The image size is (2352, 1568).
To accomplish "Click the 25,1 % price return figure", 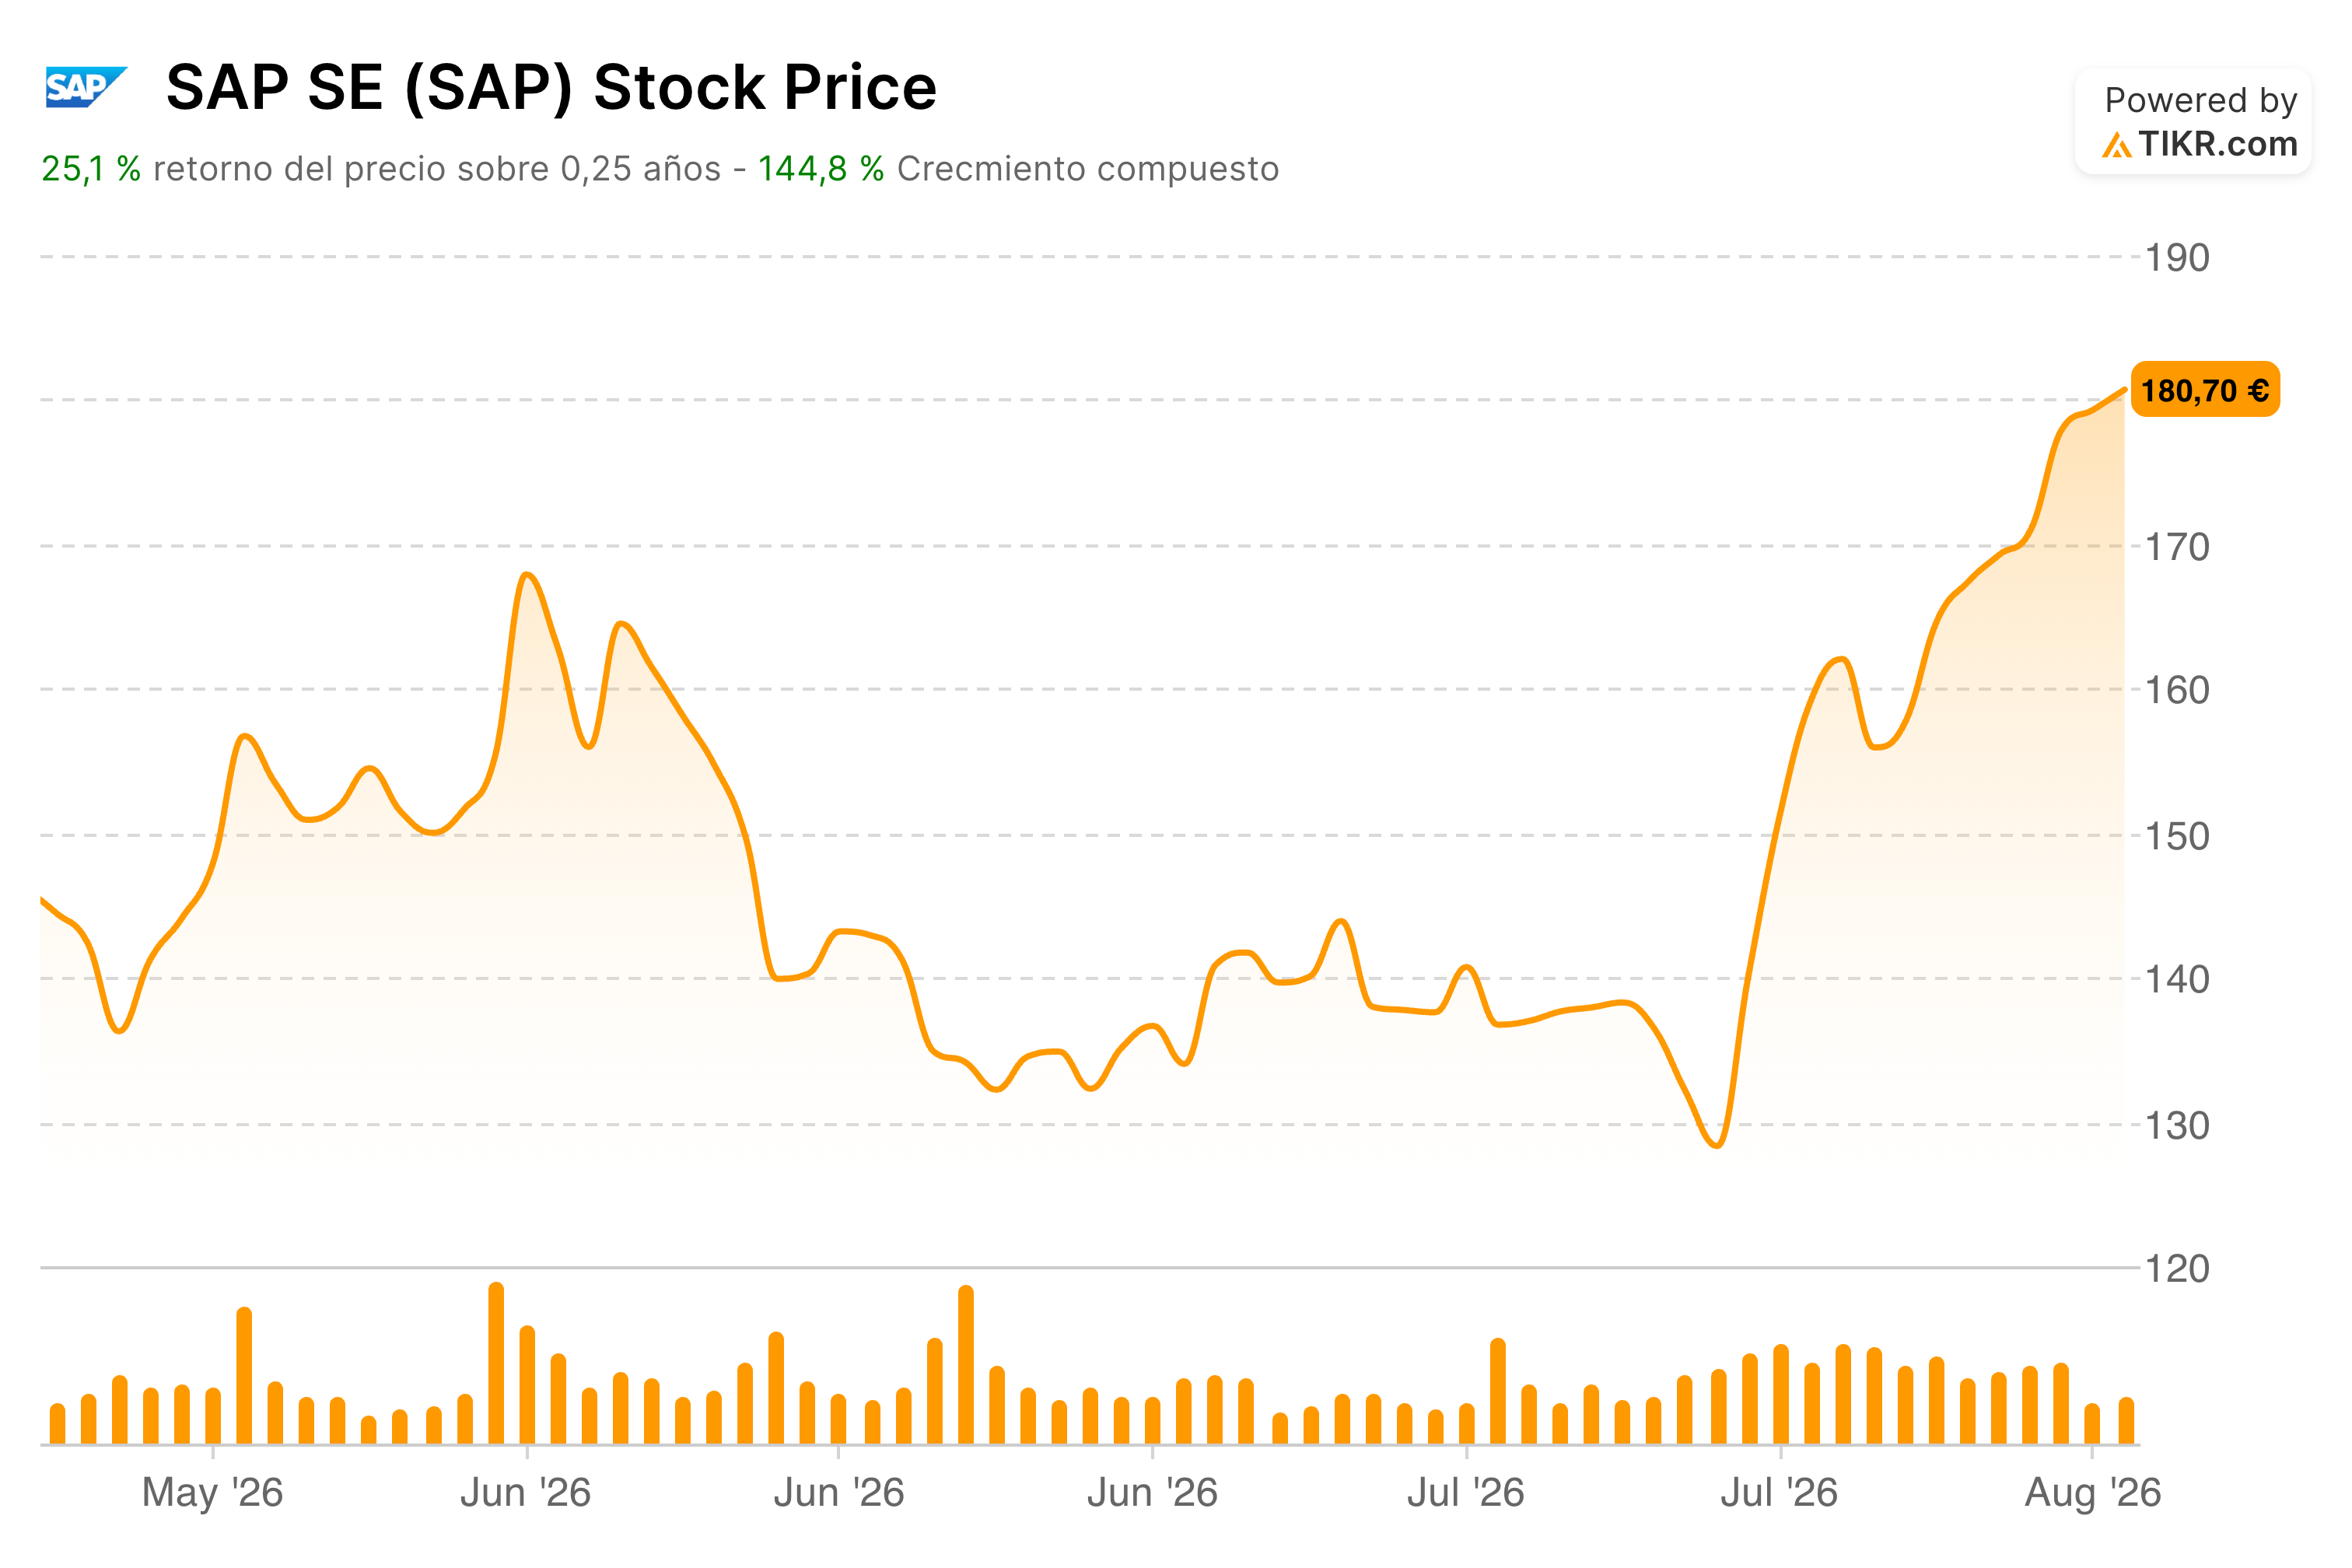I will click(91, 169).
